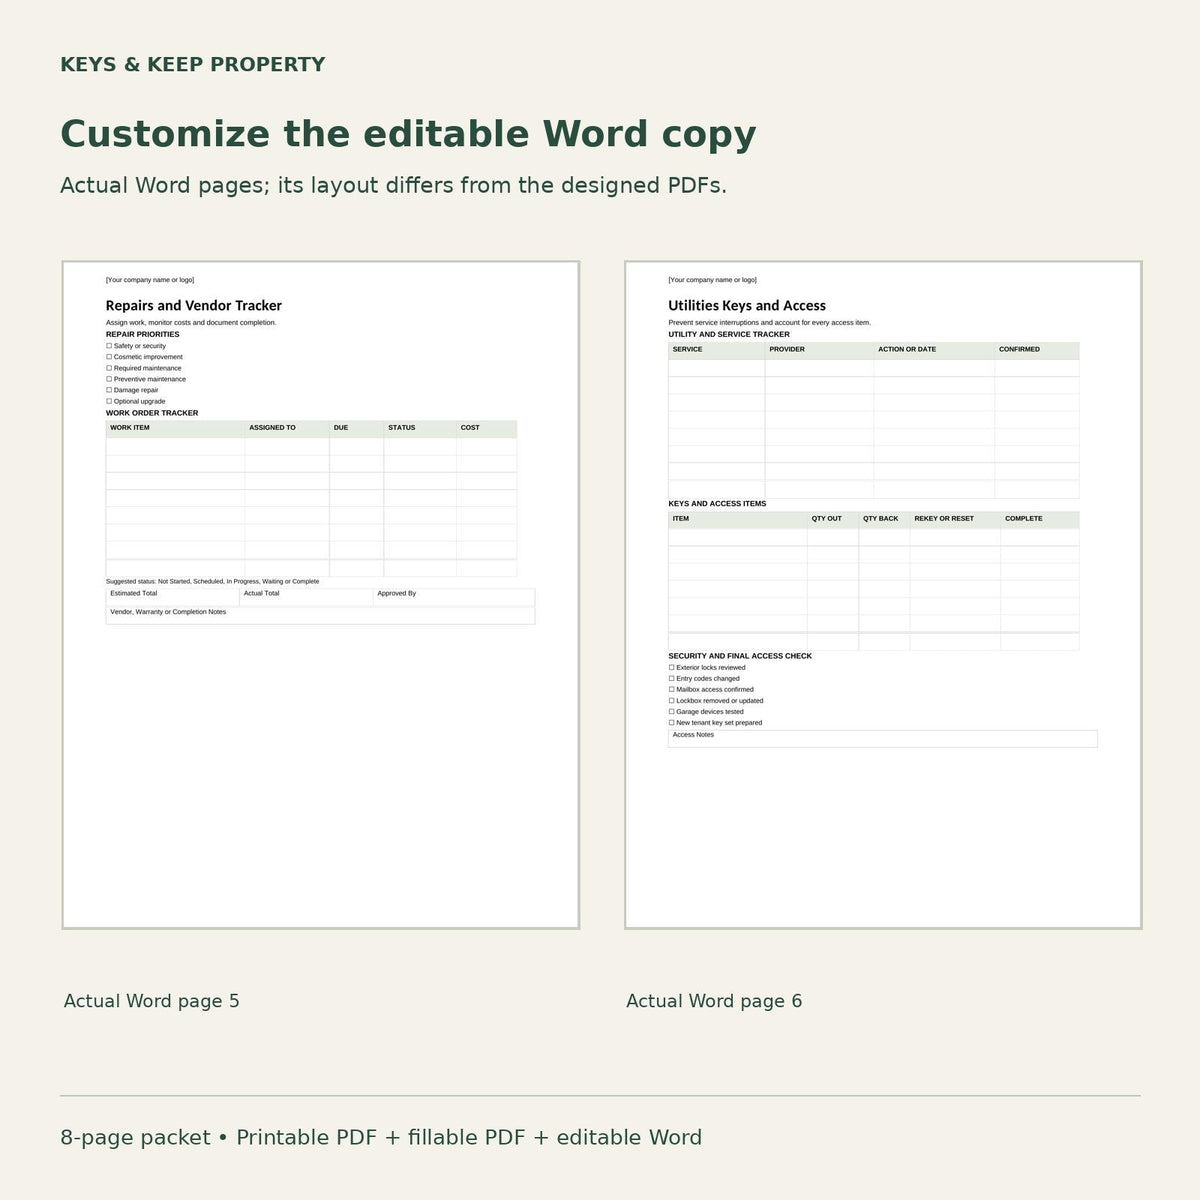Select the ASSIGNED TO column header
Viewport: 1200px width, 1200px height.
click(x=287, y=429)
